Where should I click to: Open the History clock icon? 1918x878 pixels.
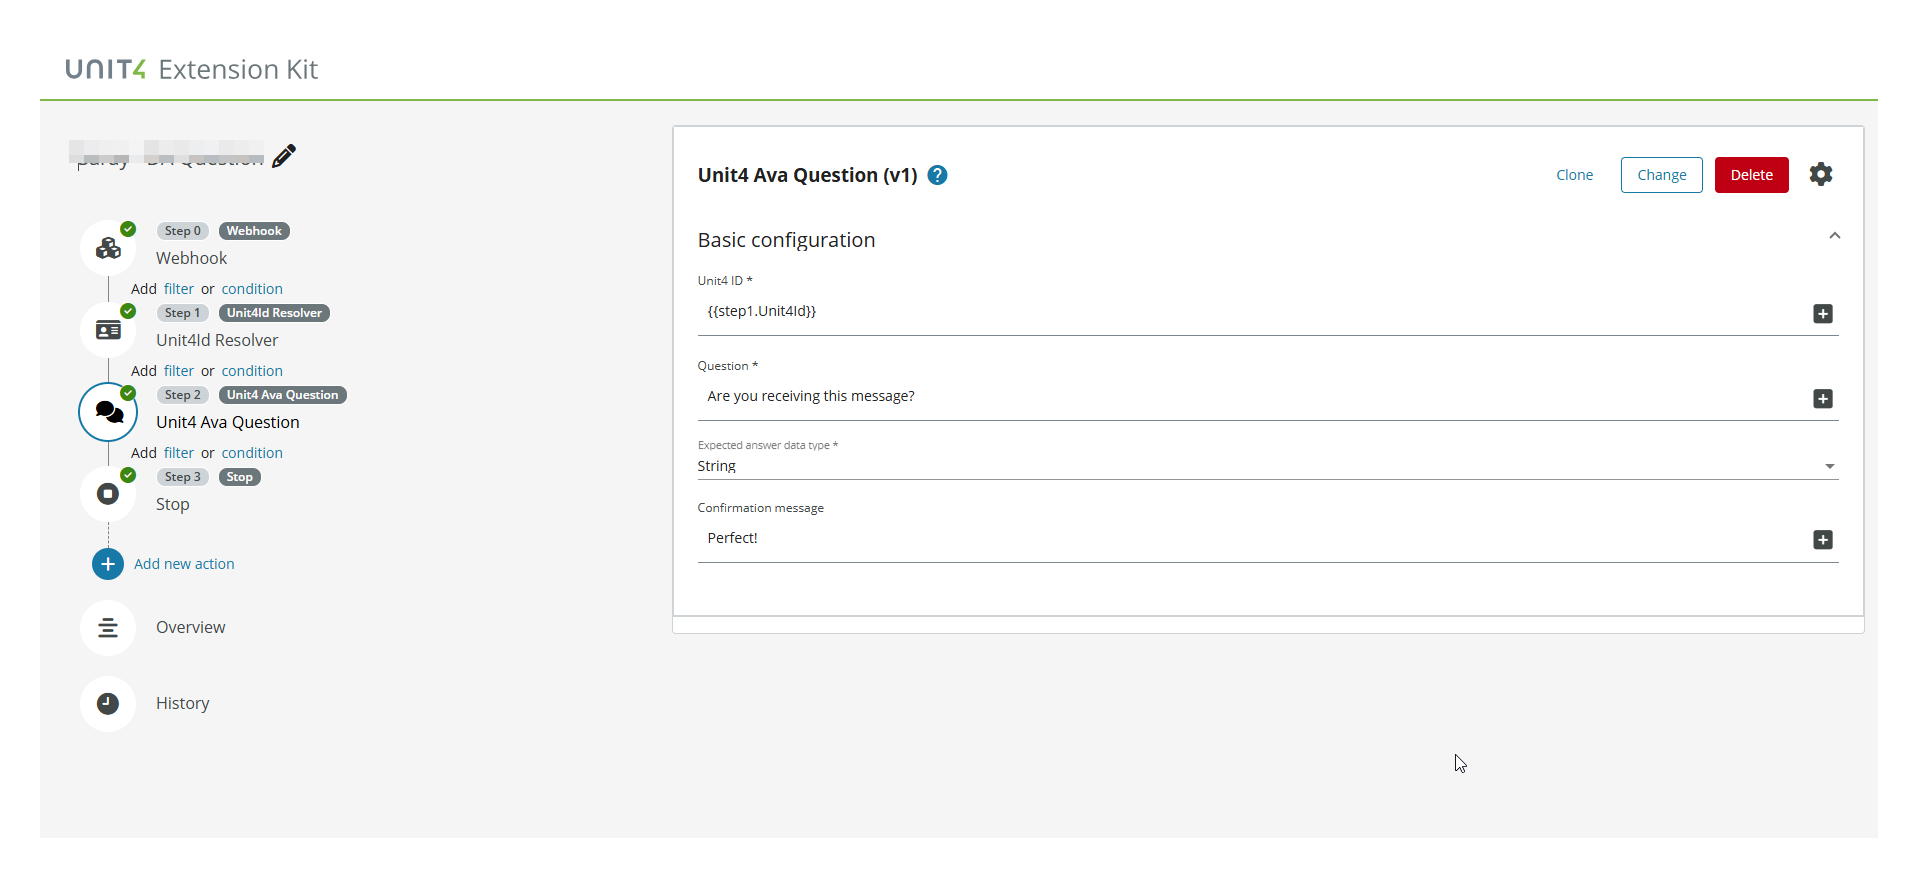[108, 704]
